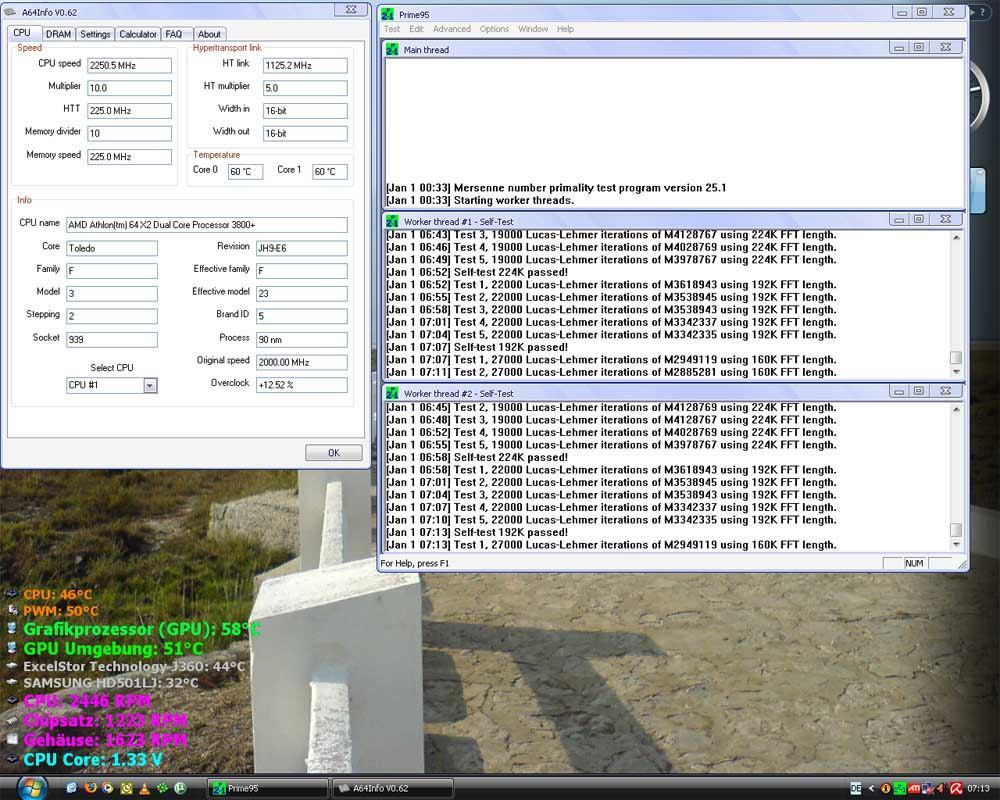Minimize the Worker thread #1 window

point(899,219)
